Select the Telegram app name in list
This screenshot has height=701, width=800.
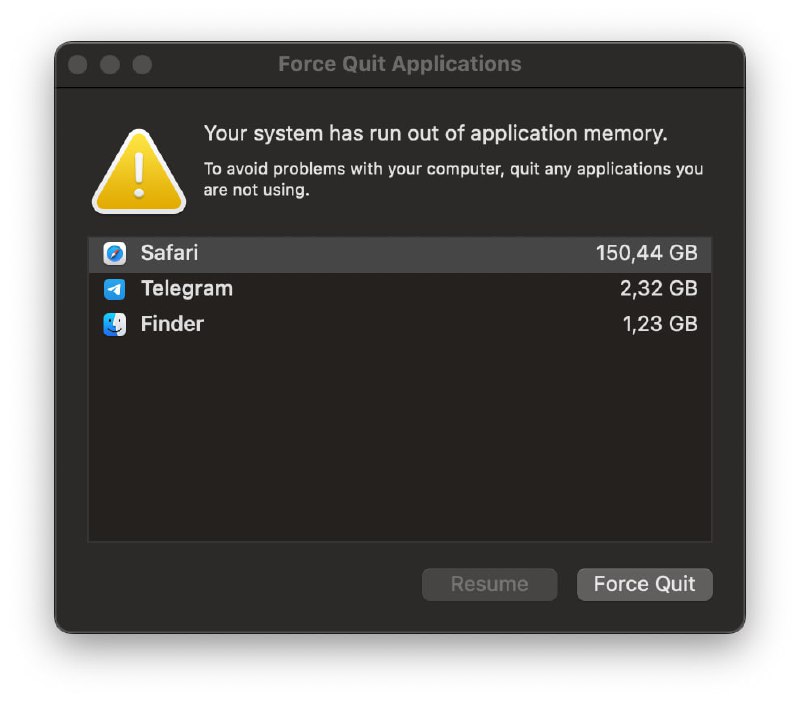pyautogui.click(x=186, y=289)
